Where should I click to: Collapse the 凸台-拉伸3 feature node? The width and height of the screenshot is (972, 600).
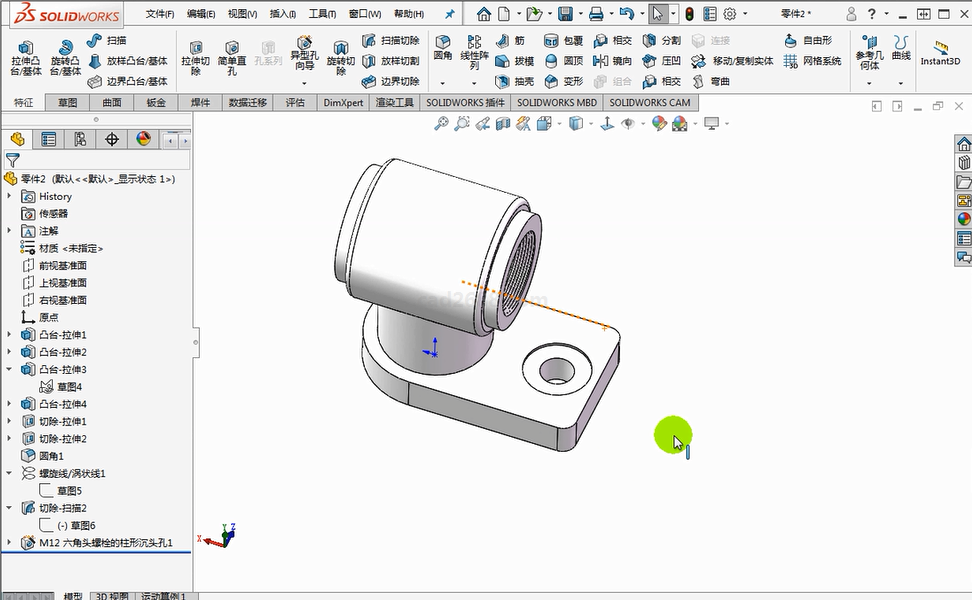pyautogui.click(x=10, y=369)
